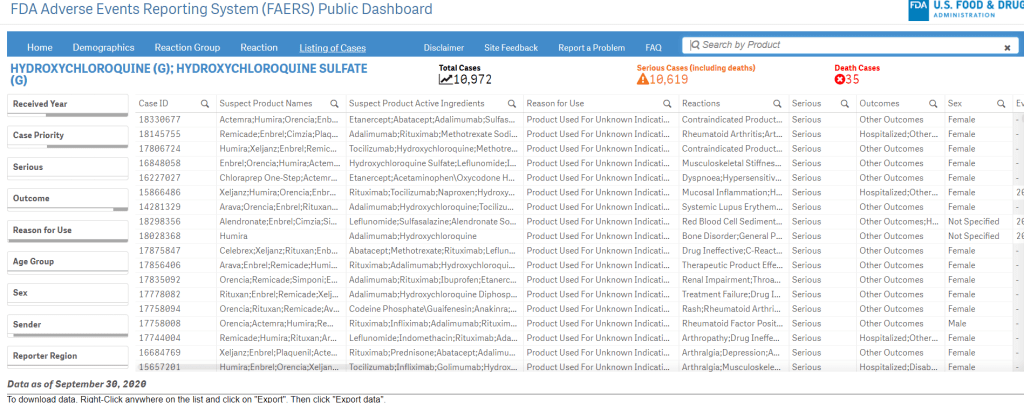Click search icon in Suspect Product Names column

pyautogui.click(x=334, y=103)
